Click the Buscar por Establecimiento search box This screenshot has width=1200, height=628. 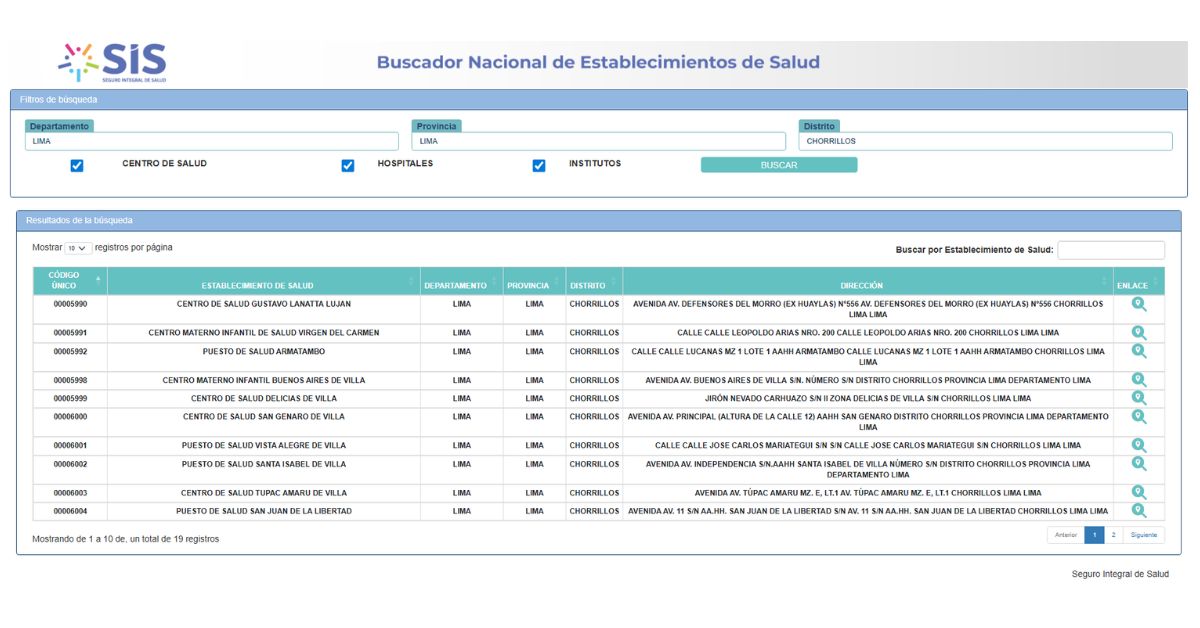click(x=1111, y=250)
